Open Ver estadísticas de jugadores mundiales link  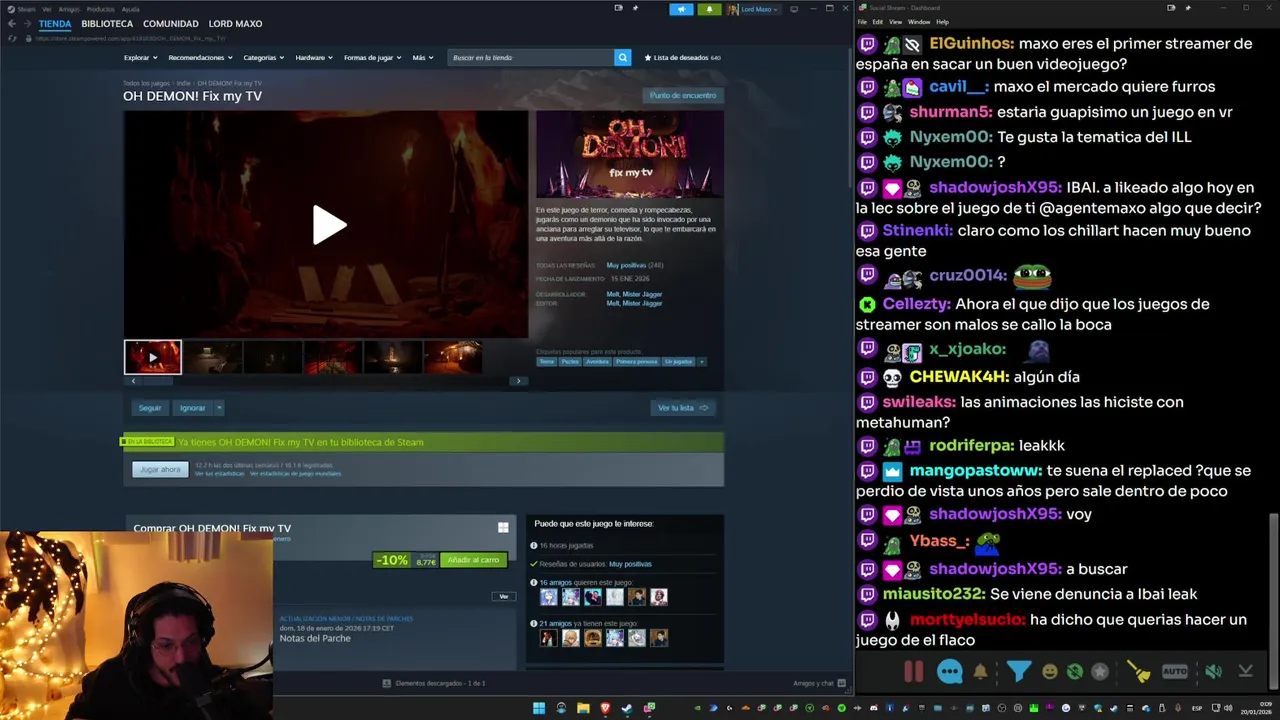295,474
